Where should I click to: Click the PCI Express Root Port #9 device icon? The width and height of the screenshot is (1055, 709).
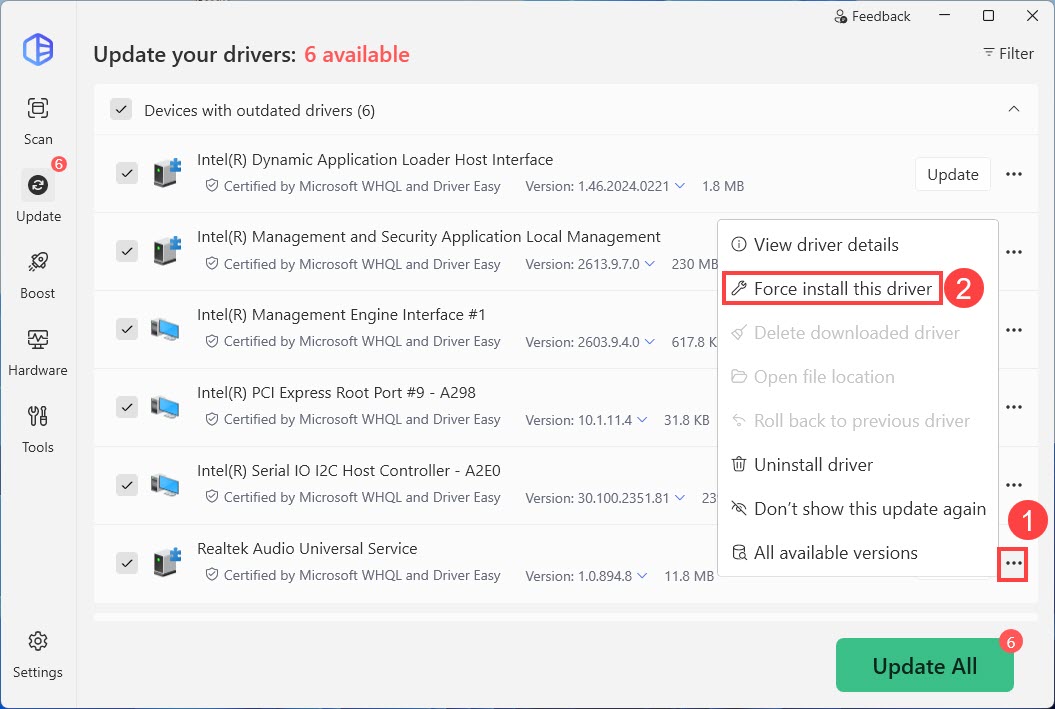click(166, 407)
